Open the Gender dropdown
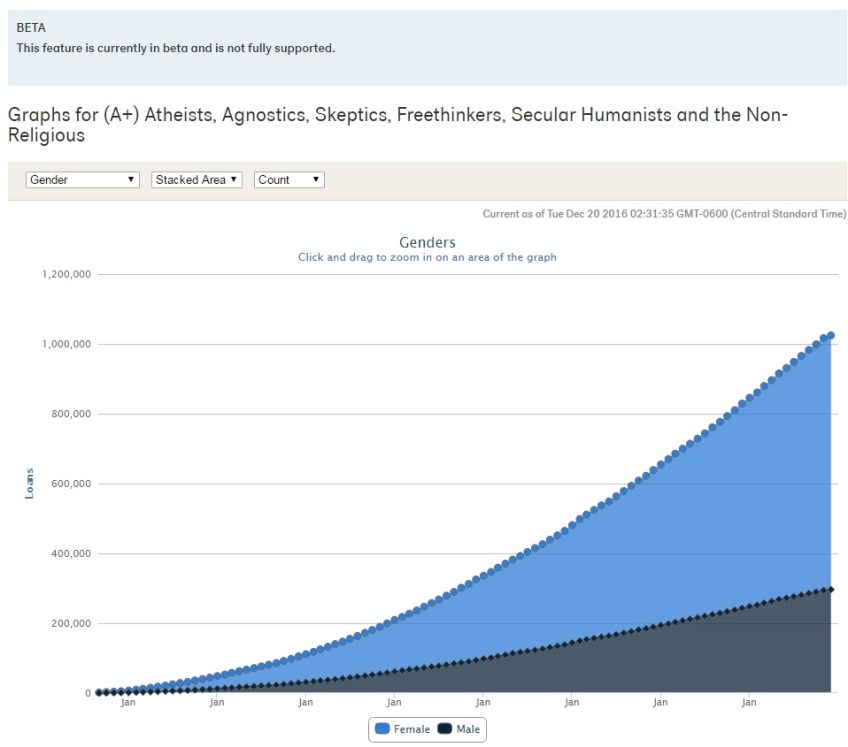This screenshot has width=848, height=747. (x=83, y=180)
